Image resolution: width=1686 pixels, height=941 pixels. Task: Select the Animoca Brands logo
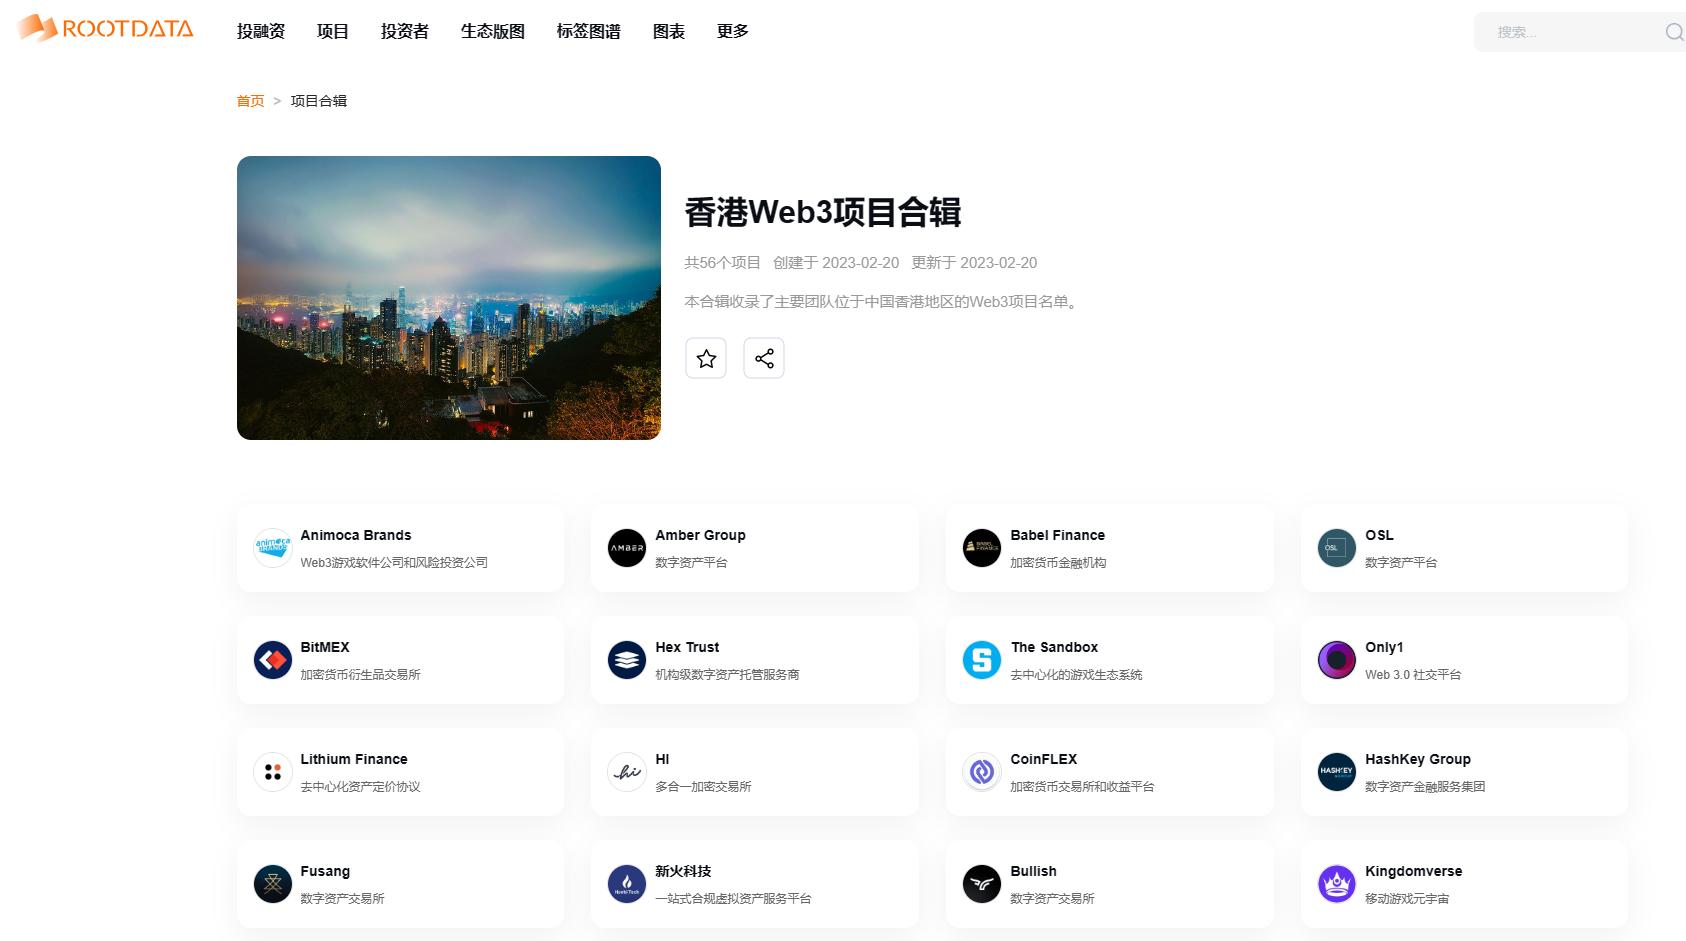[271, 547]
